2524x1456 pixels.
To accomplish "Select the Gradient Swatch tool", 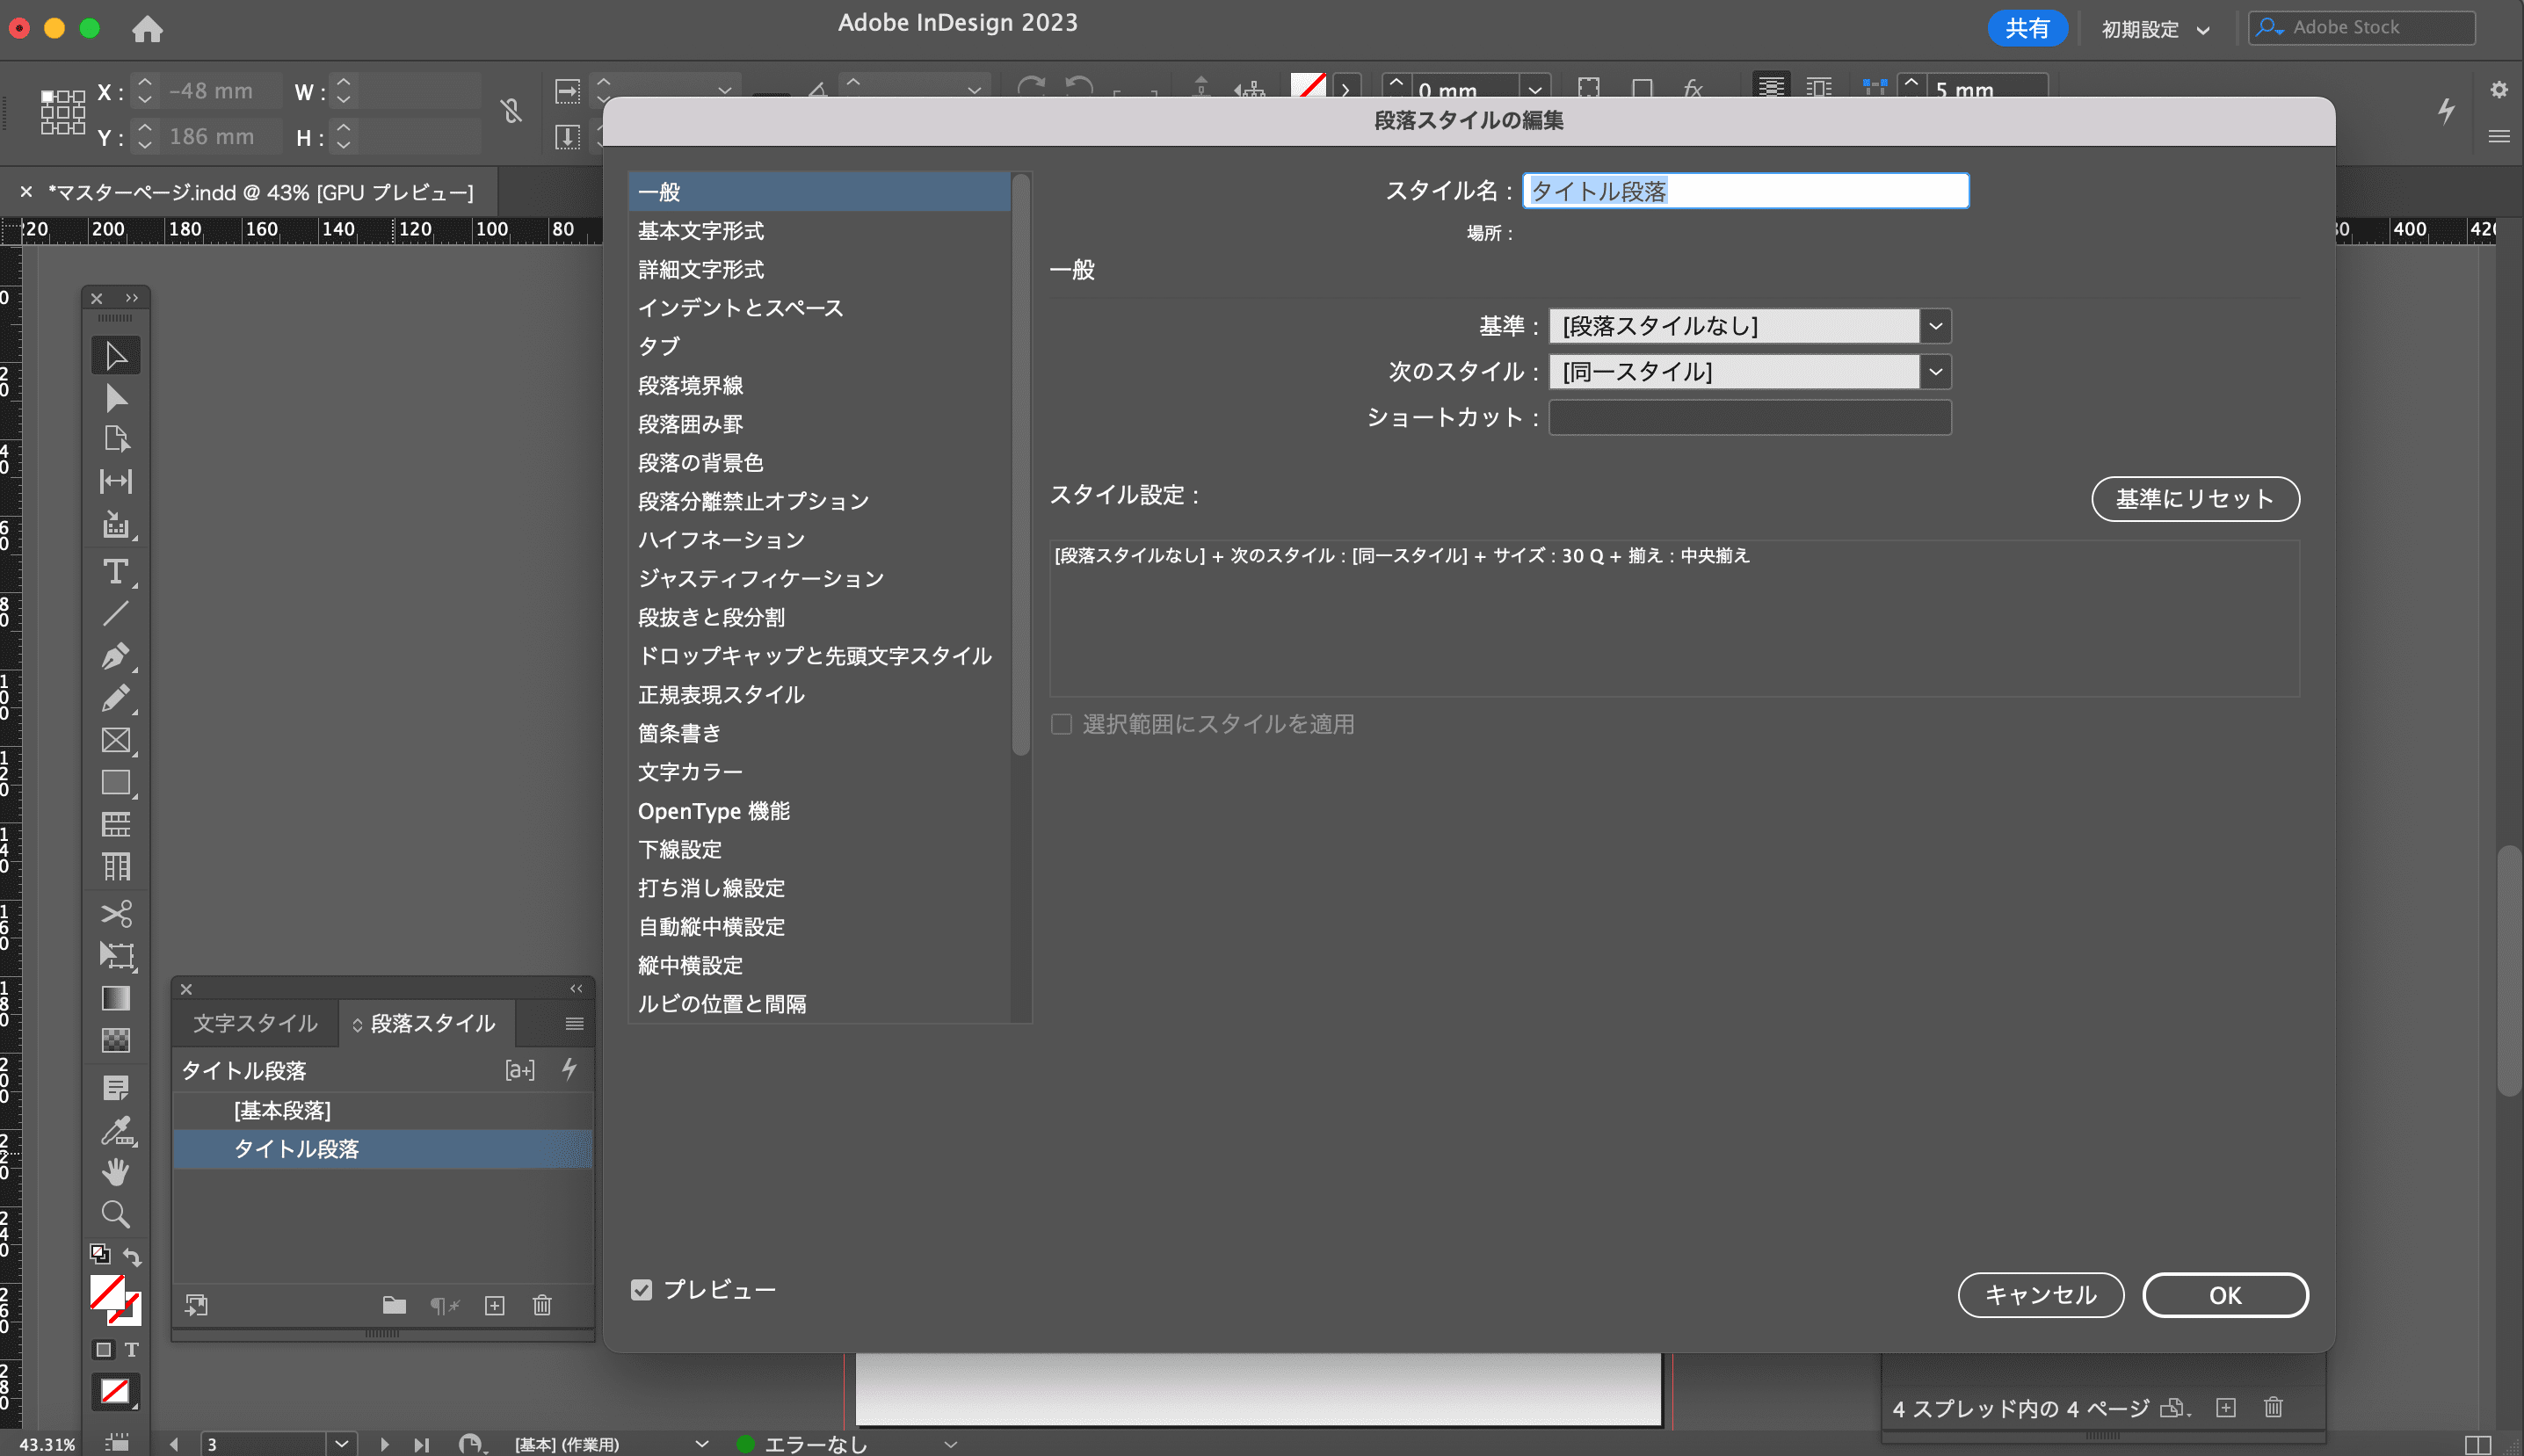I will [x=116, y=998].
